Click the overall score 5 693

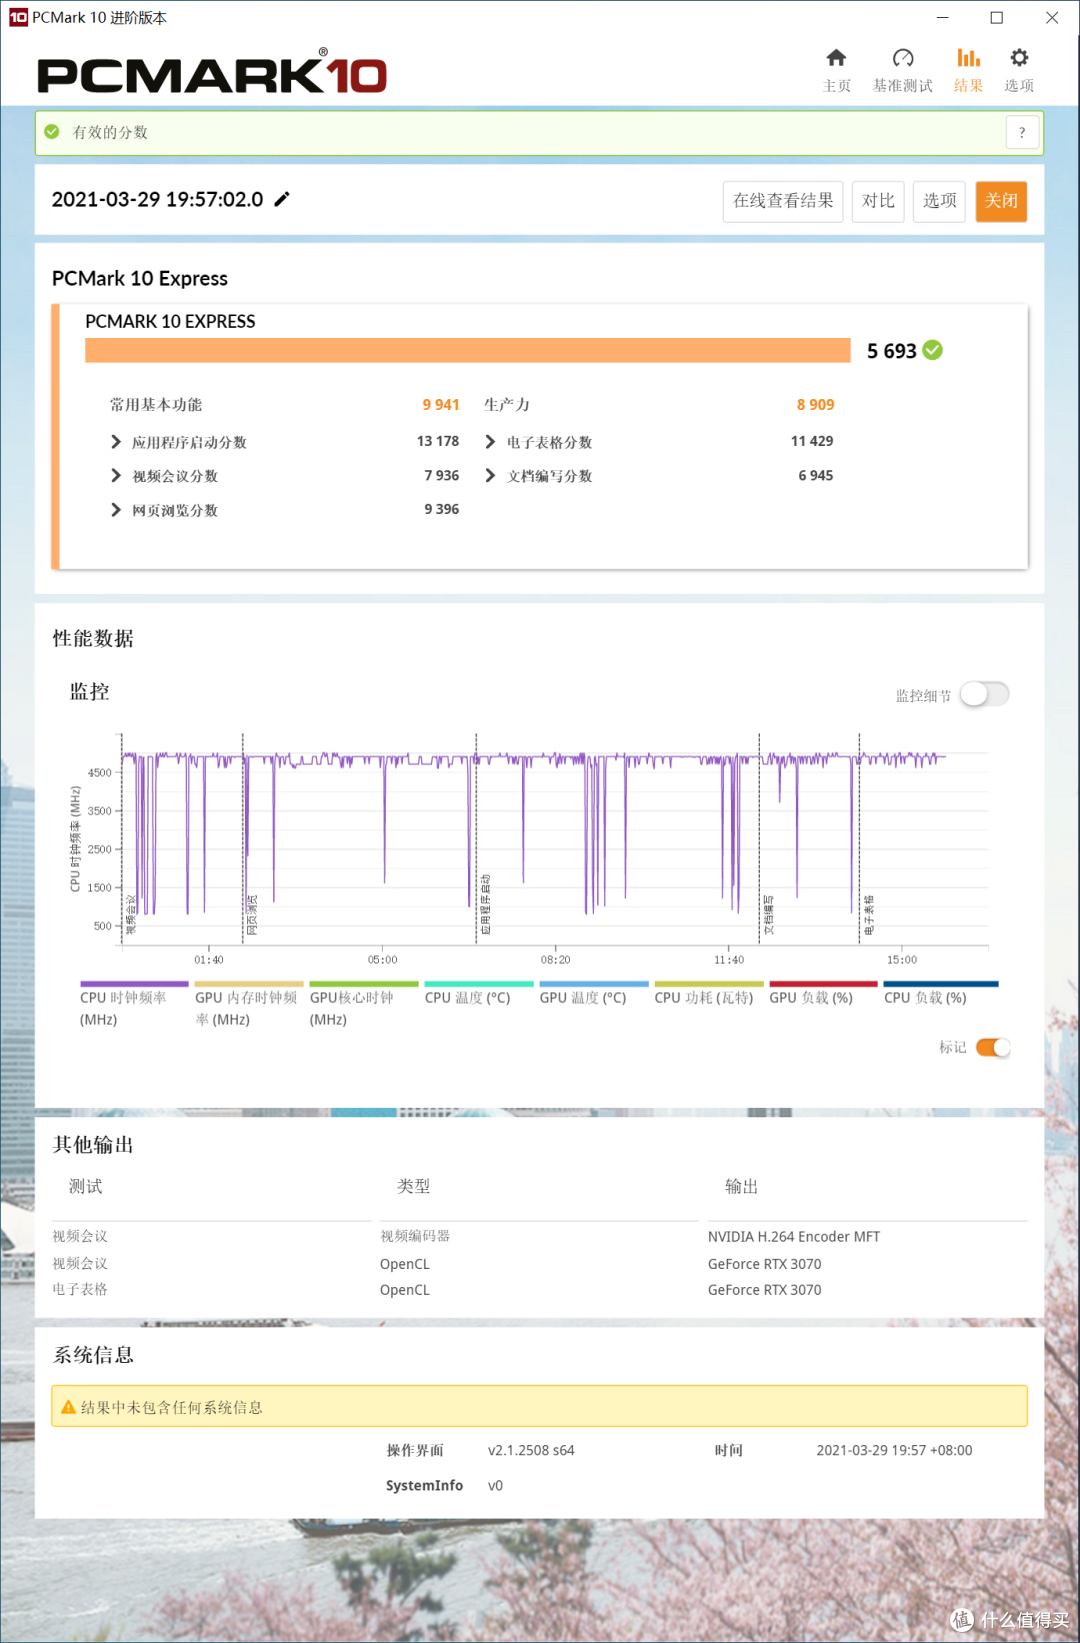click(x=892, y=351)
